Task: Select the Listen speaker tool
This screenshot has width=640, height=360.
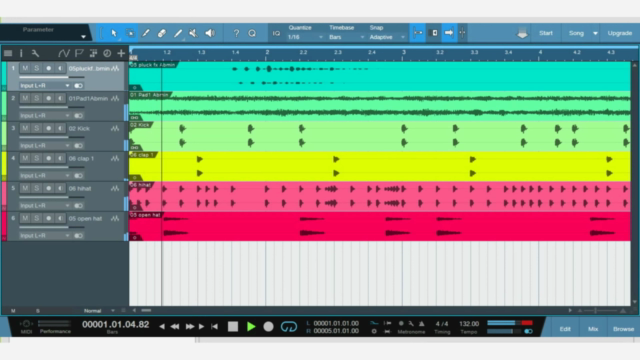Action: (x=210, y=33)
